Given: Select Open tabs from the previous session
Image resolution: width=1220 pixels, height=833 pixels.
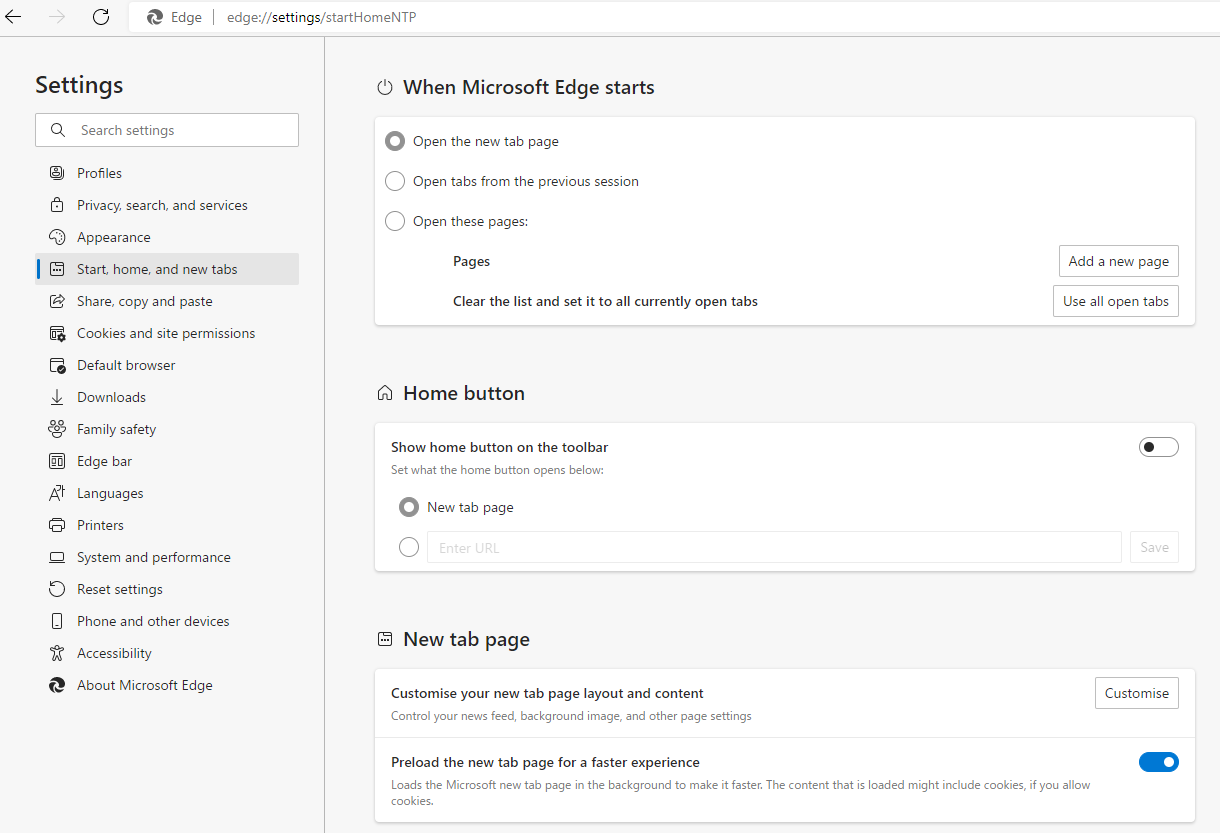Looking at the screenshot, I should point(395,181).
